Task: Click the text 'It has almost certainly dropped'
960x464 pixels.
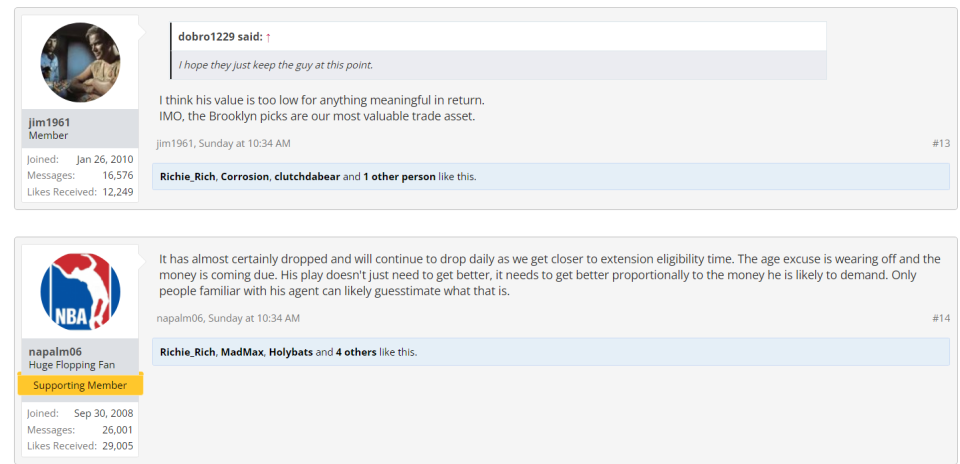Action: 234,258
